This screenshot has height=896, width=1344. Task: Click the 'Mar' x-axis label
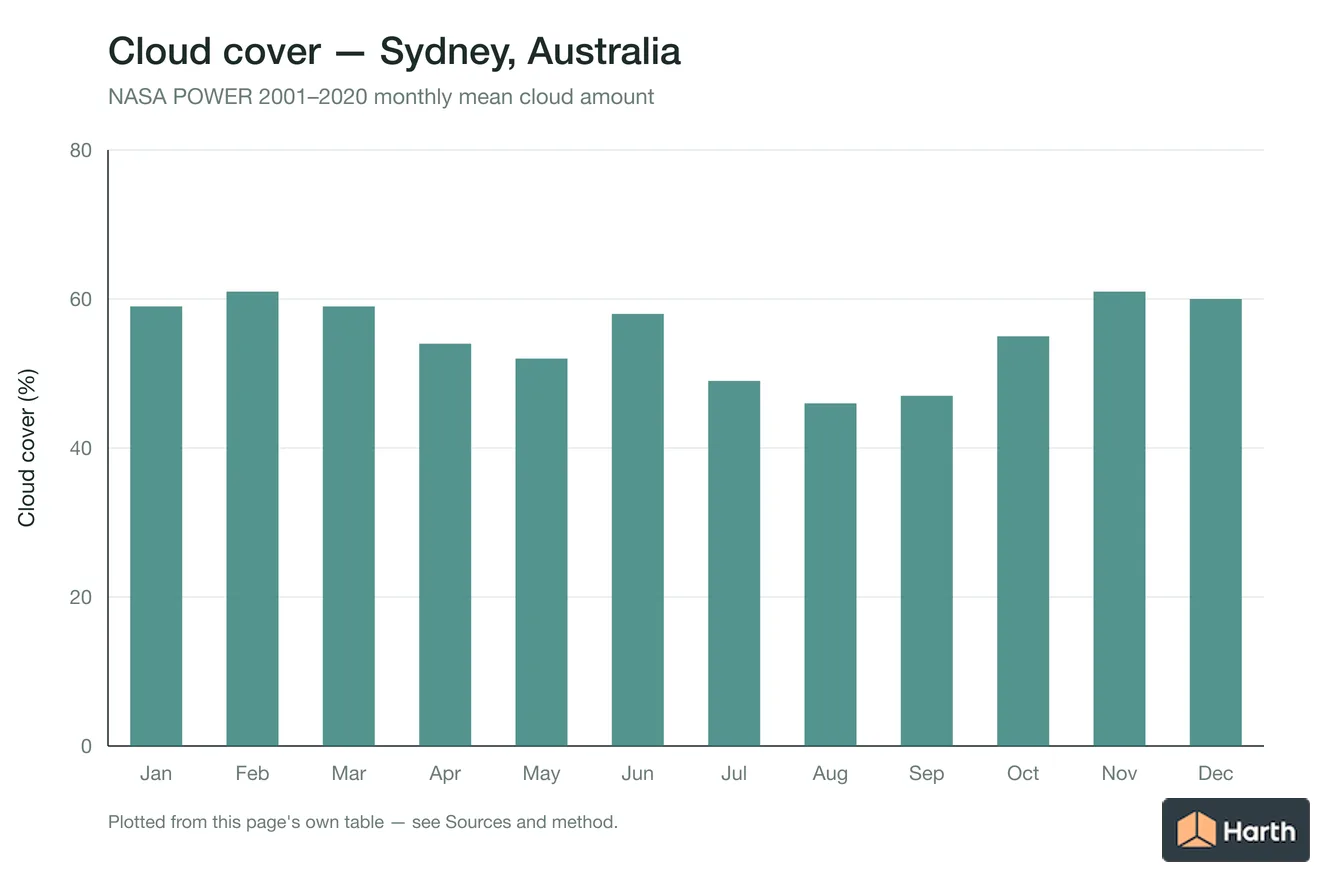349,773
